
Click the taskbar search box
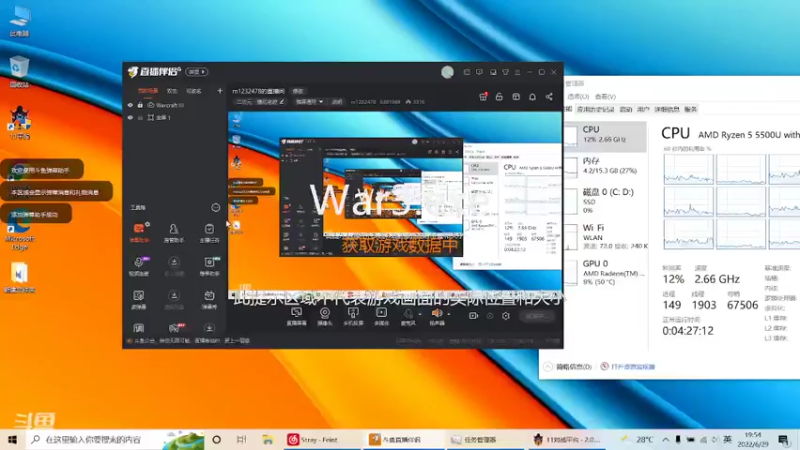click(115, 439)
